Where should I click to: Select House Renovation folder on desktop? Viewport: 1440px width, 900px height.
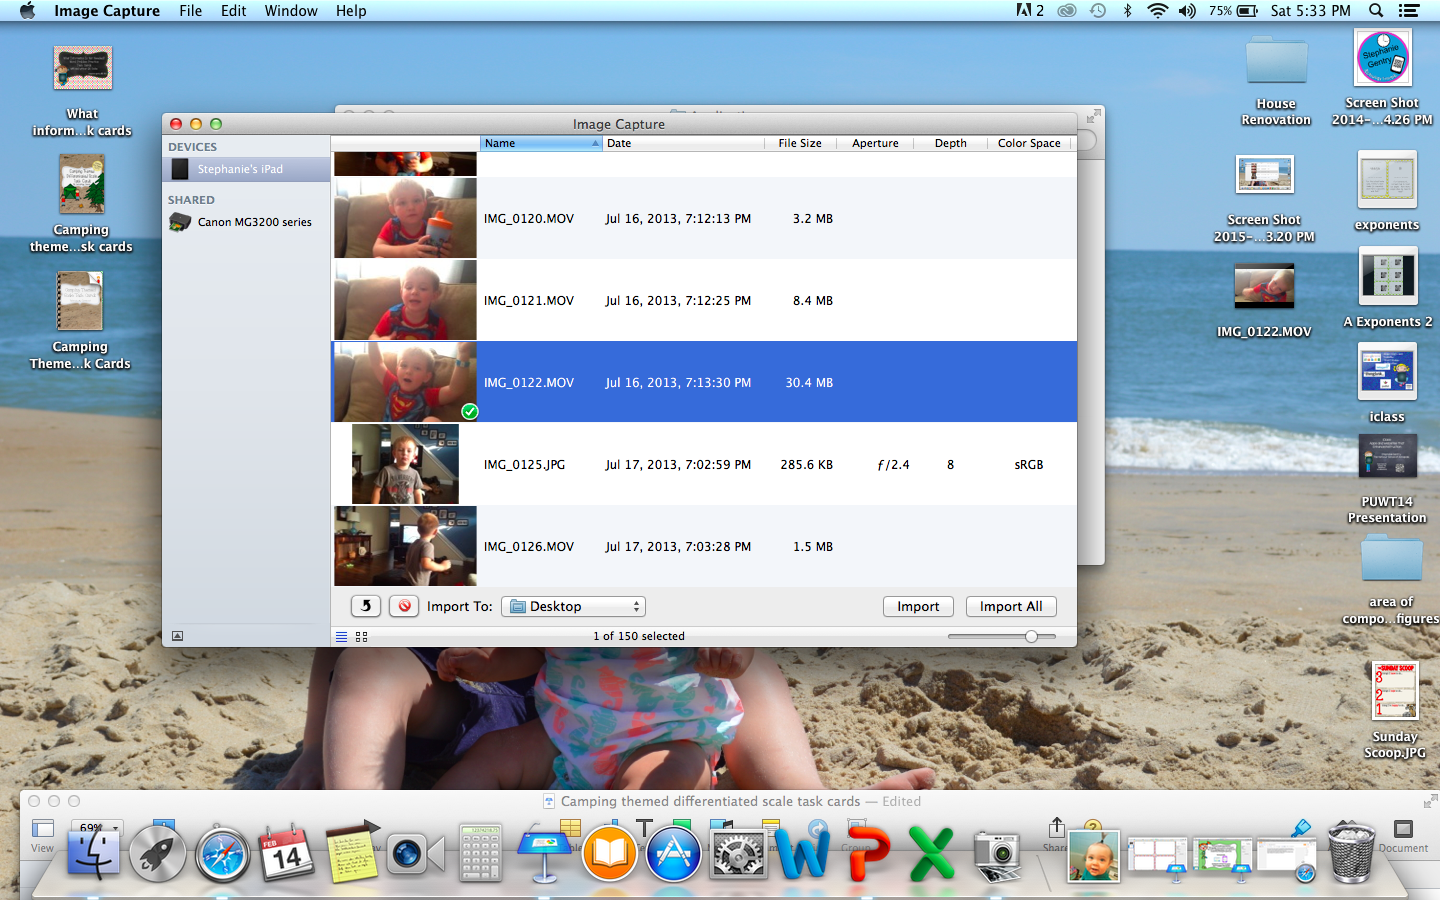(1276, 83)
